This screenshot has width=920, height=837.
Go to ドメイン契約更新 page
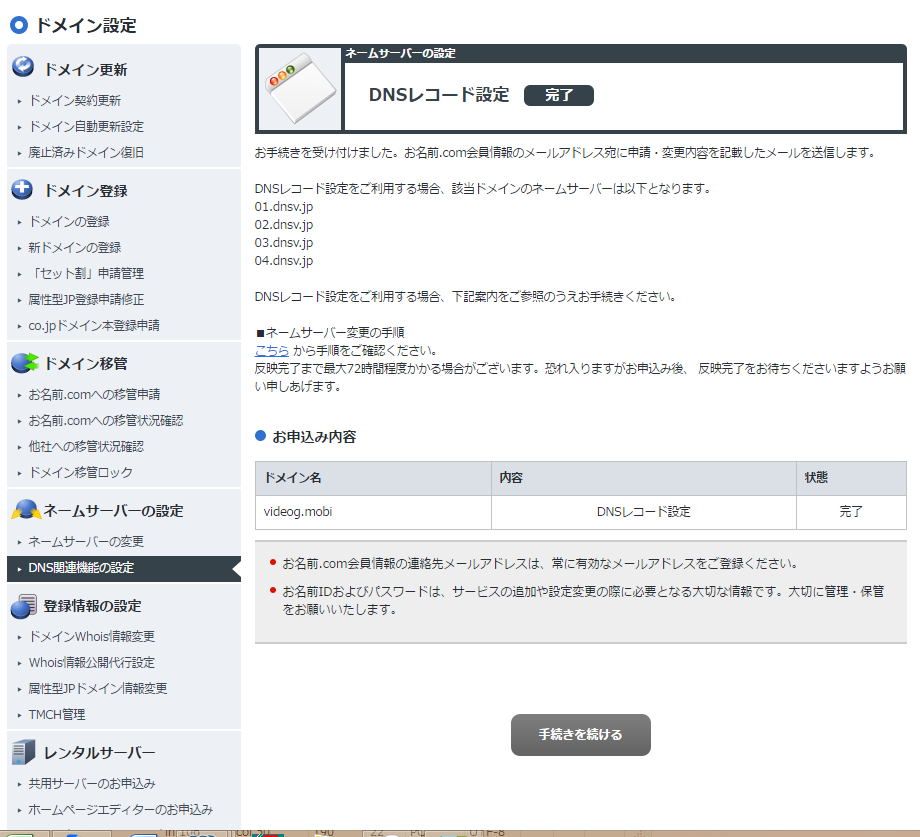pyautogui.click(x=75, y=101)
